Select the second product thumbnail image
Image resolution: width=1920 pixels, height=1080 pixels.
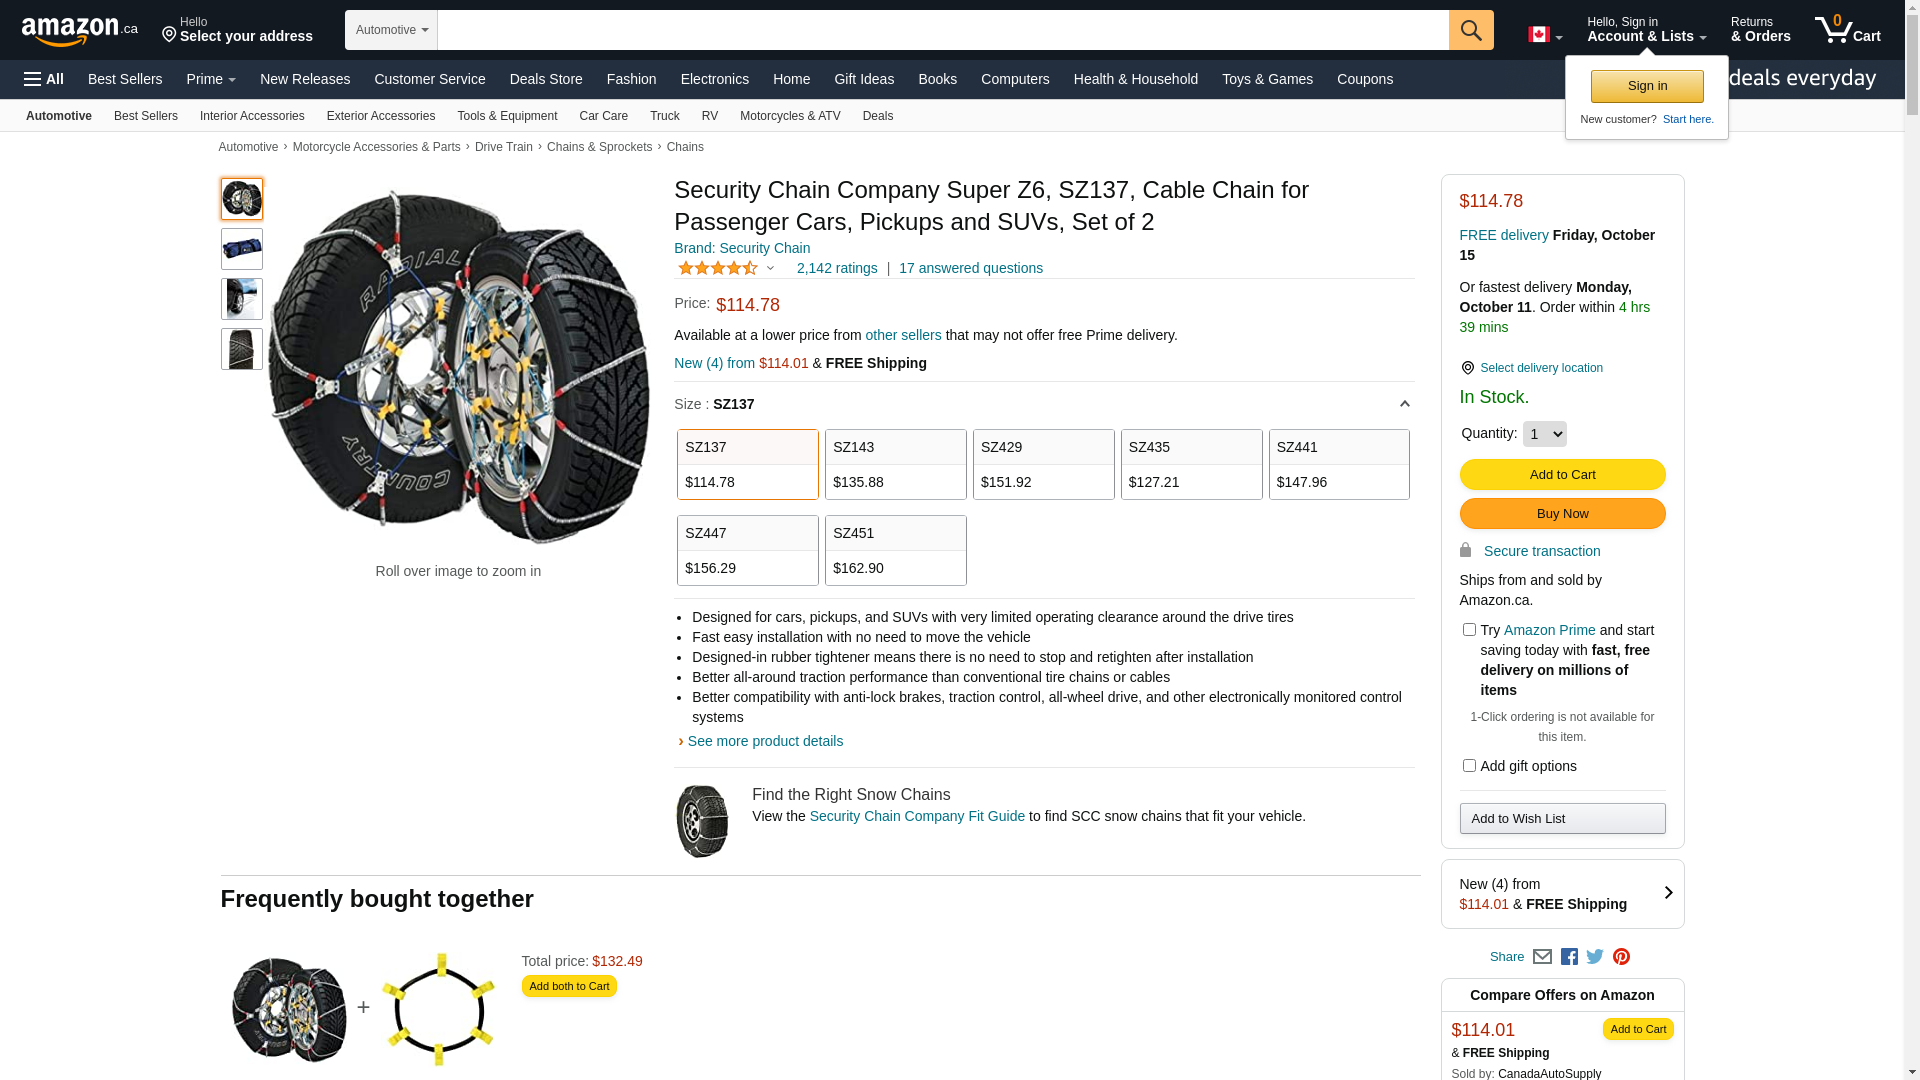click(242, 249)
